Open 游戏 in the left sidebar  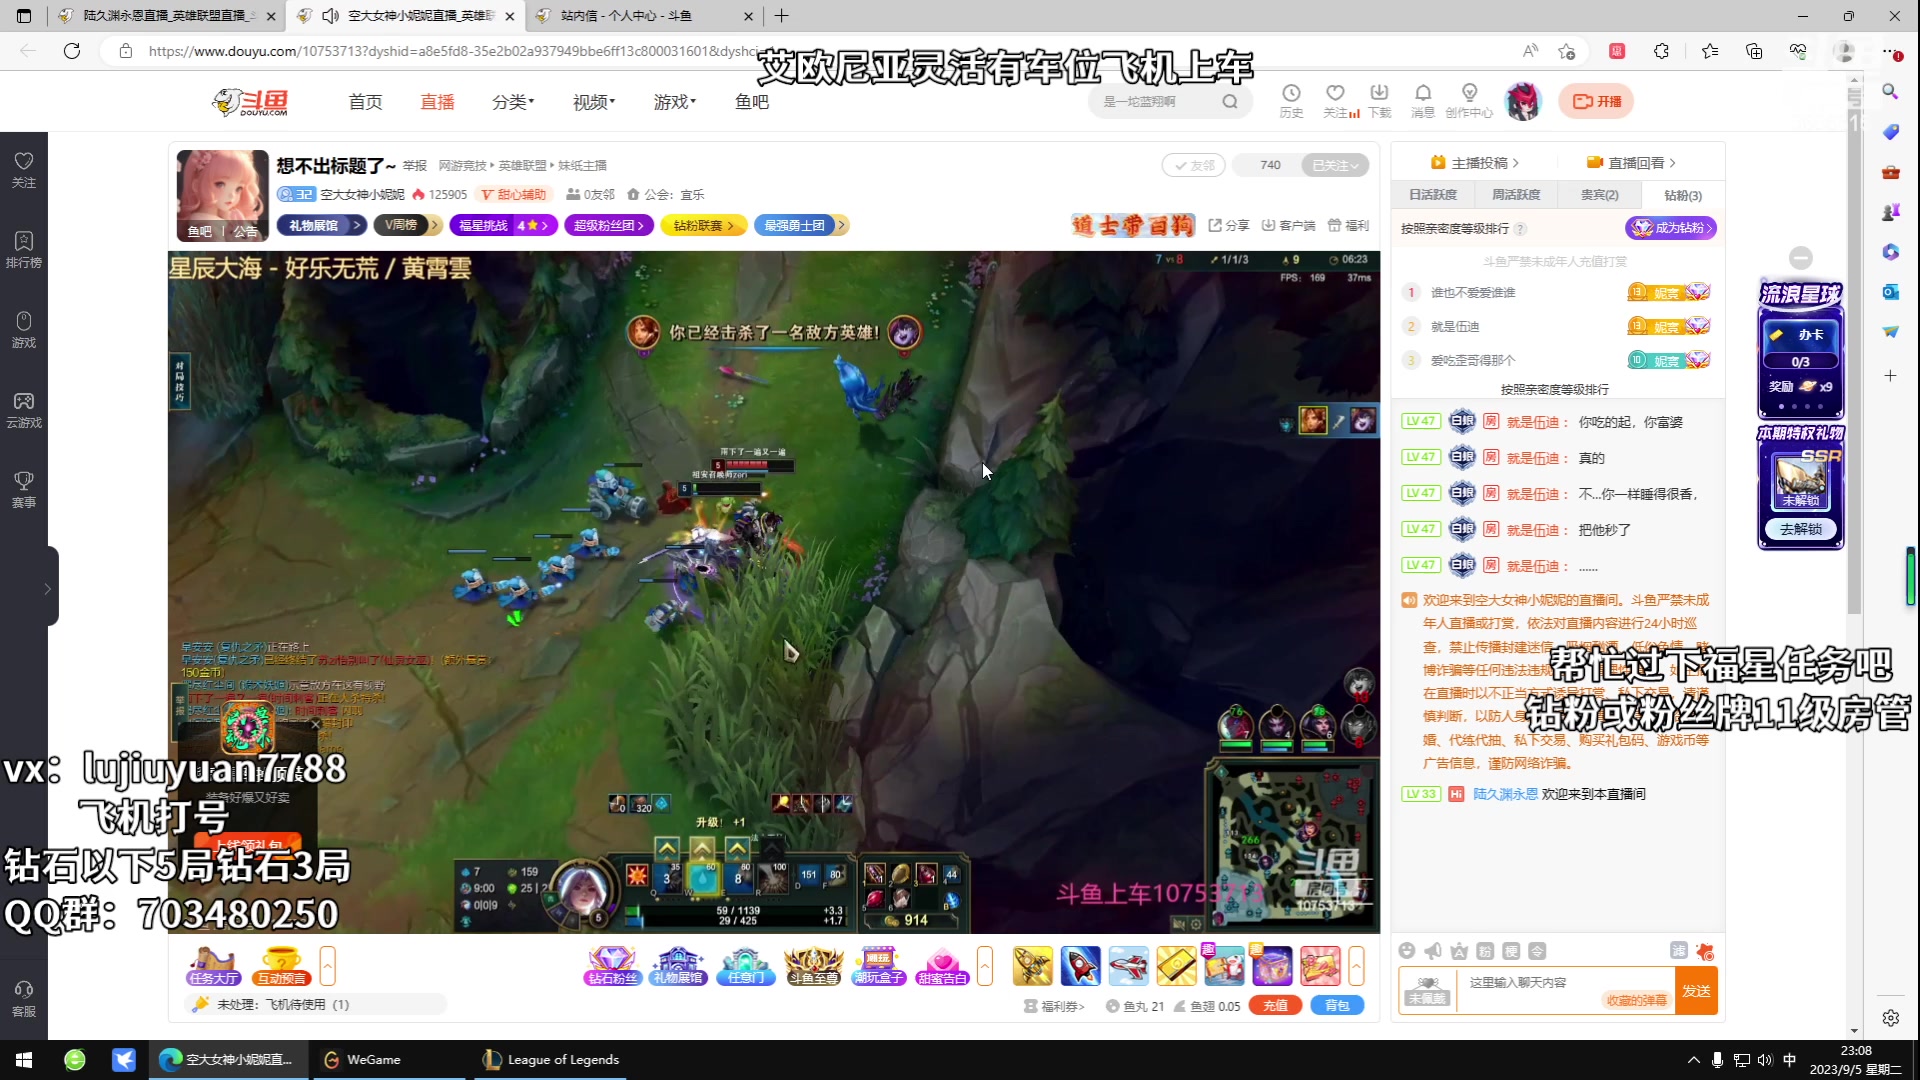[x=24, y=329]
